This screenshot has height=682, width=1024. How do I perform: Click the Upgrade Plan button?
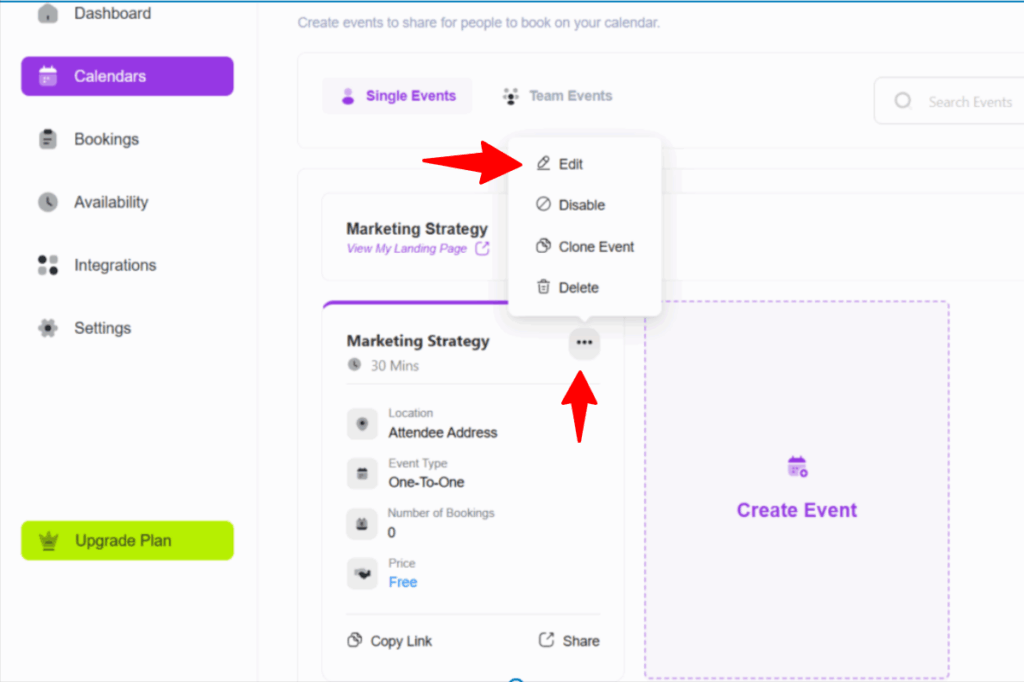click(x=127, y=541)
